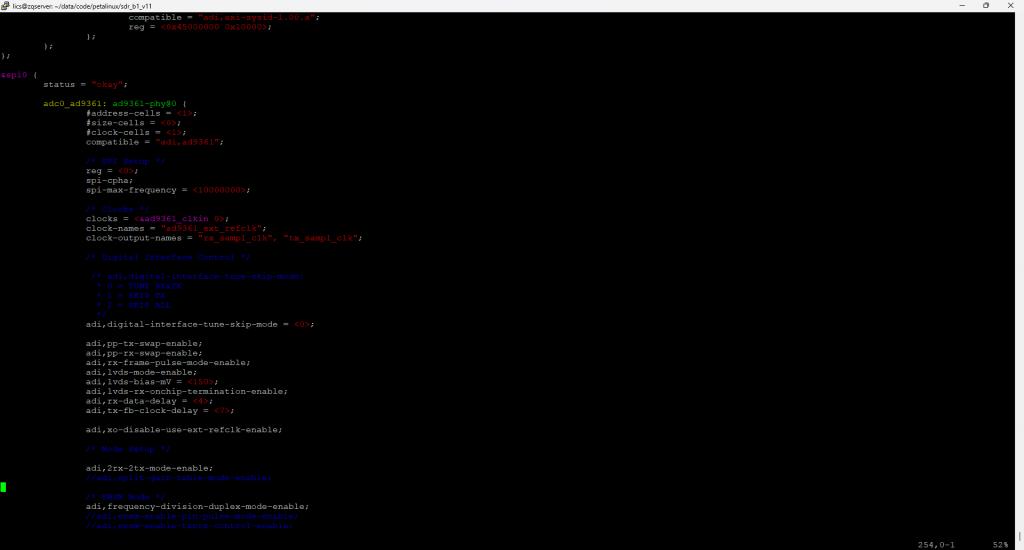The height and width of the screenshot is (550, 1024).
Task: Click the clock-output-names property line
Action: [223, 238]
